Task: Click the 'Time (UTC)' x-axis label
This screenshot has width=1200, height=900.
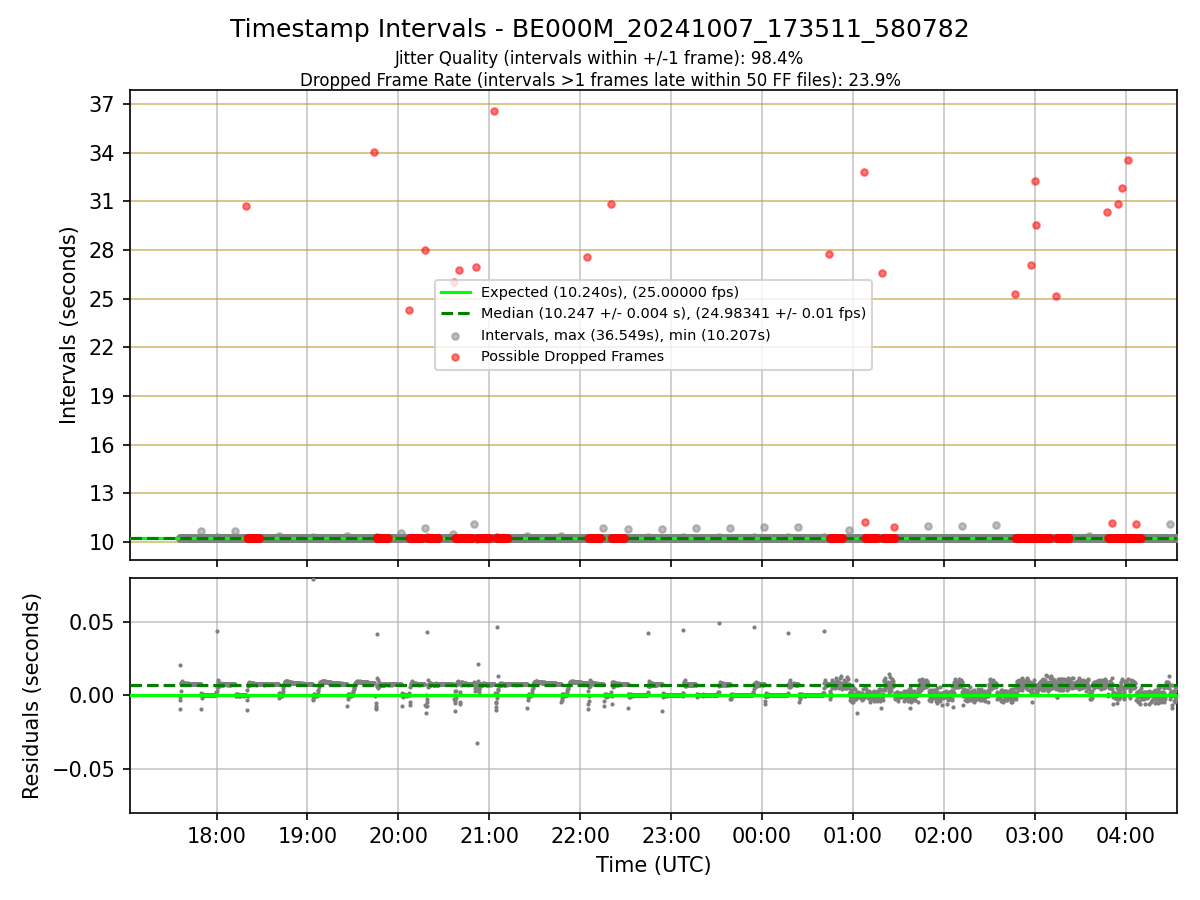Action: (x=653, y=865)
